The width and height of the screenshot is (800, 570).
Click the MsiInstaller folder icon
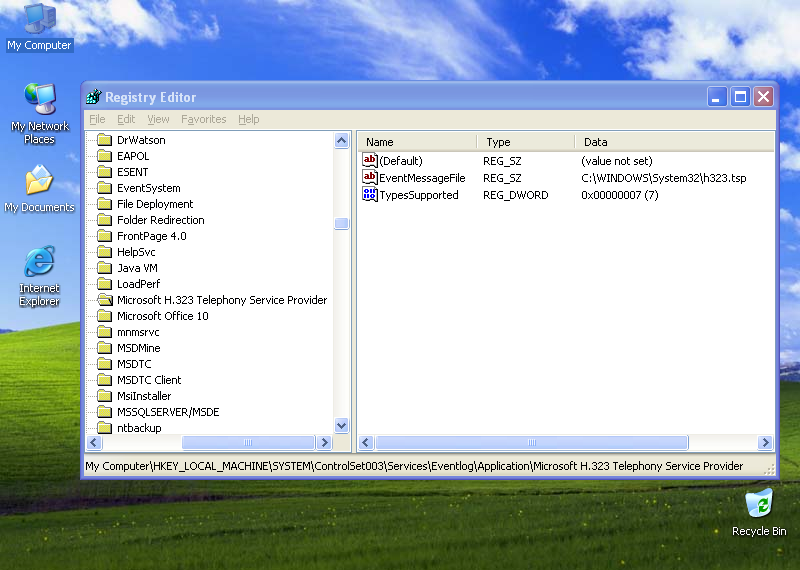tap(105, 395)
